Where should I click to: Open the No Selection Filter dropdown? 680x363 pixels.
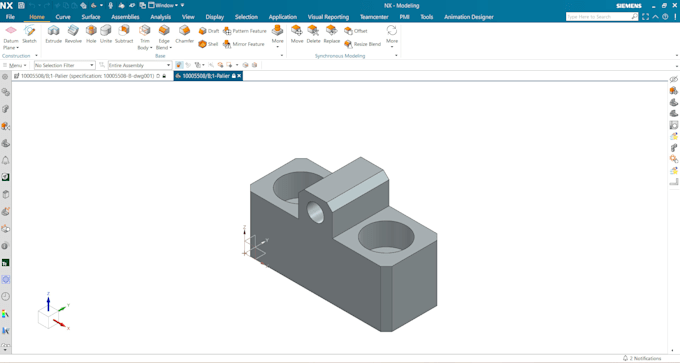(65, 65)
